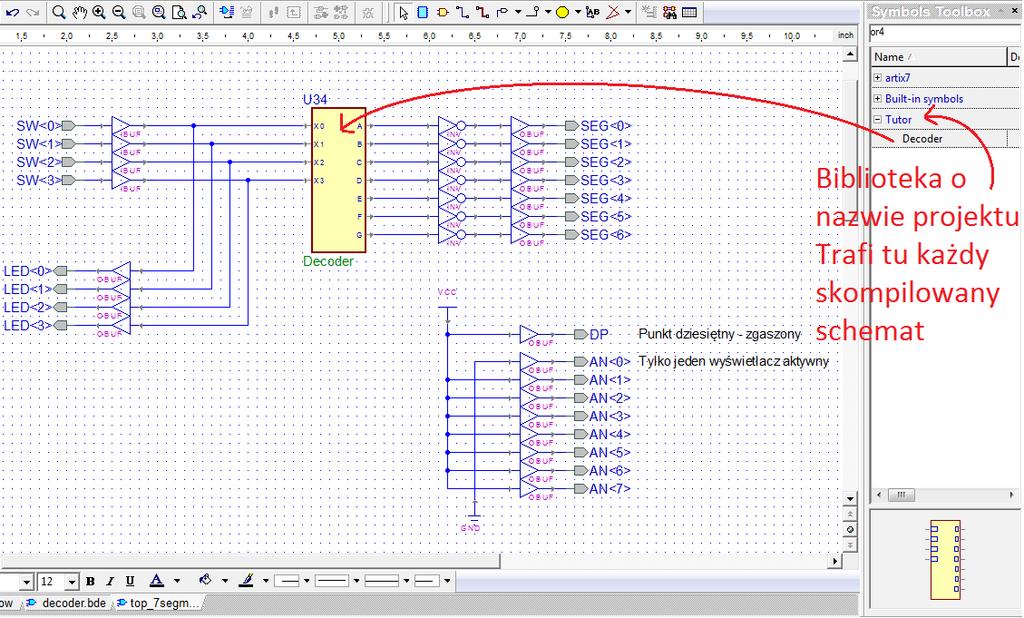Click the red Power symbol tool
The height and width of the screenshot is (618, 1024).
click(x=613, y=12)
